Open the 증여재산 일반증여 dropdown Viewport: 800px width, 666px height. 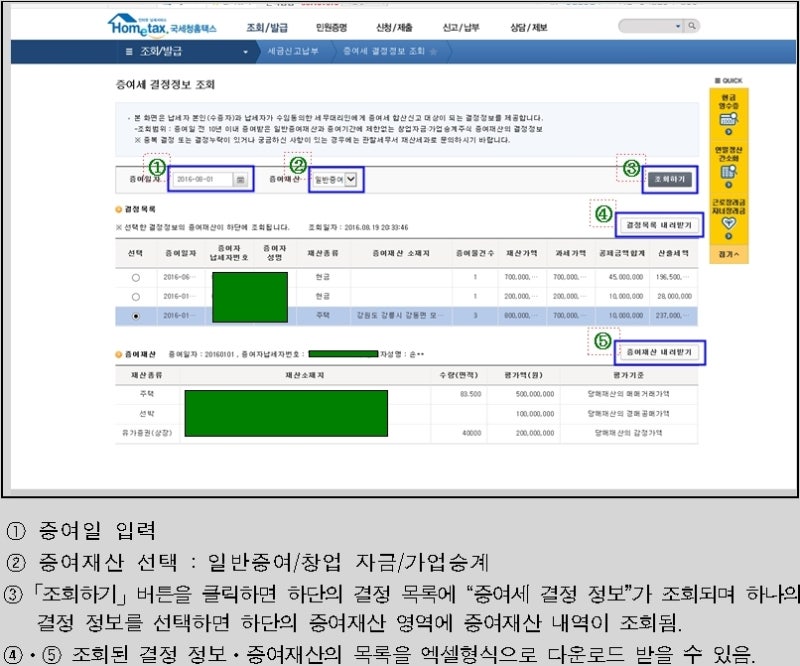click(336, 180)
